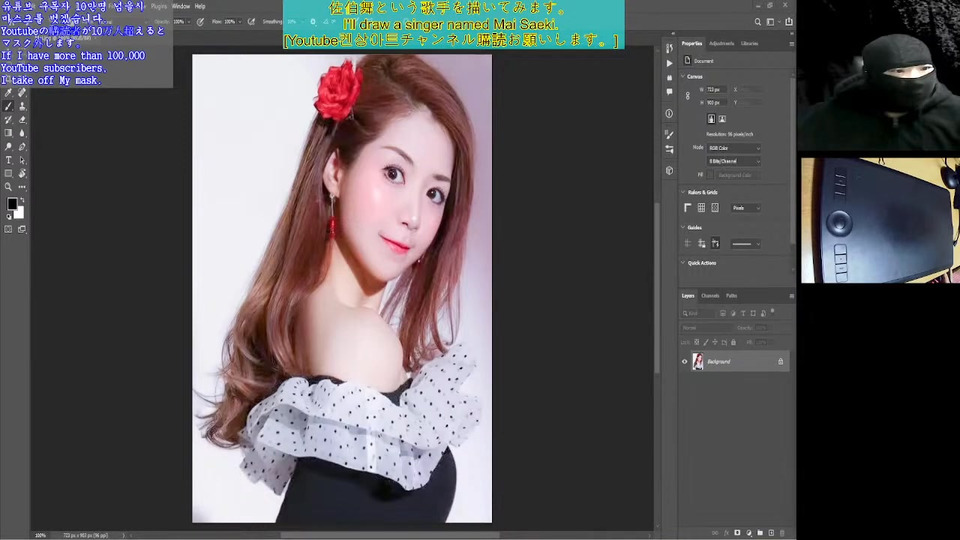Select the Background layer thumbnail
960x540 pixels.
coord(698,361)
